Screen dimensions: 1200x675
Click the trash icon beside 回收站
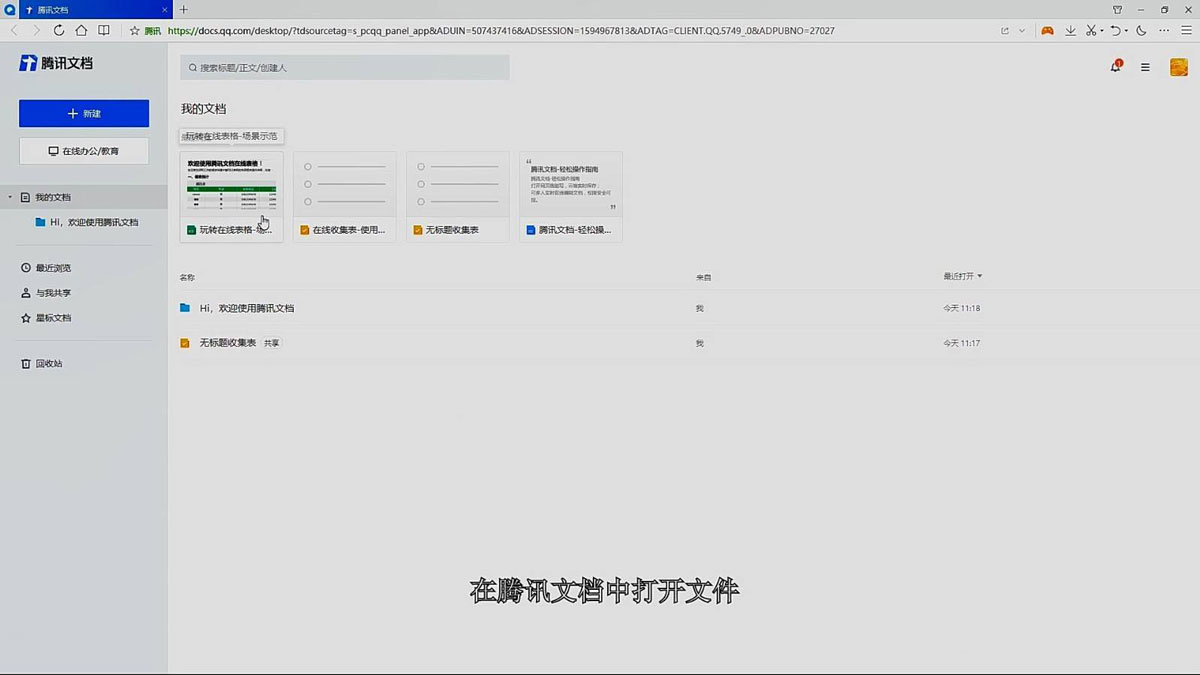pyautogui.click(x=26, y=364)
